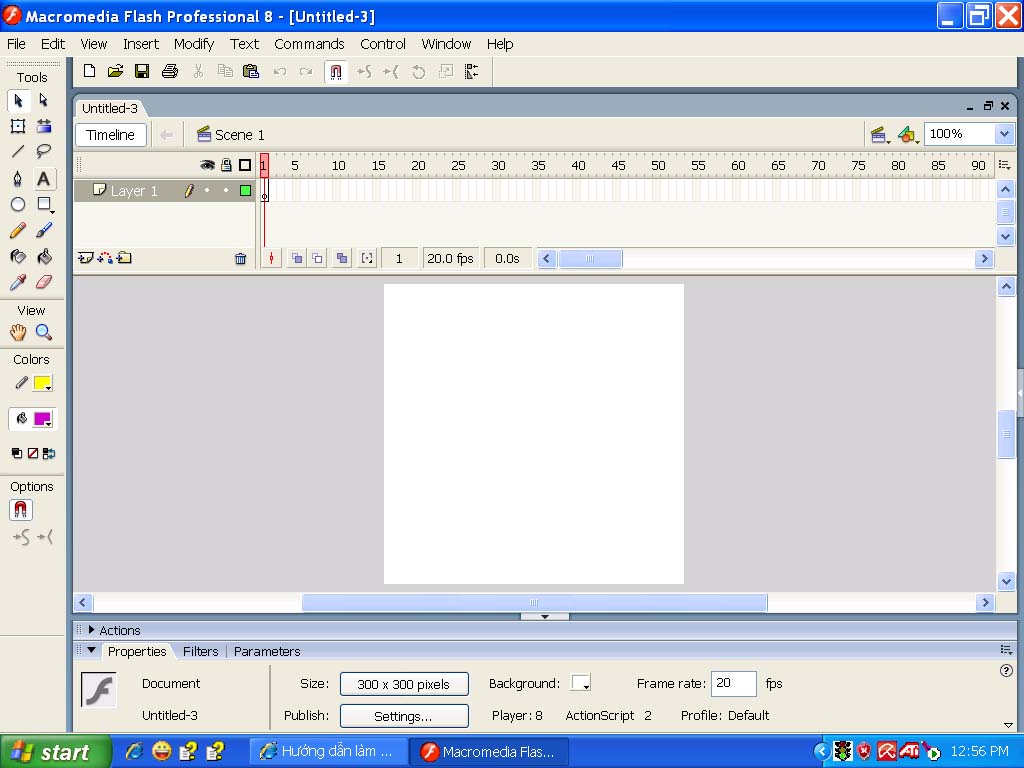This screenshot has width=1024, height=768.
Task: Open Modify Onion Markers menu
Action: pyautogui.click(x=368, y=259)
